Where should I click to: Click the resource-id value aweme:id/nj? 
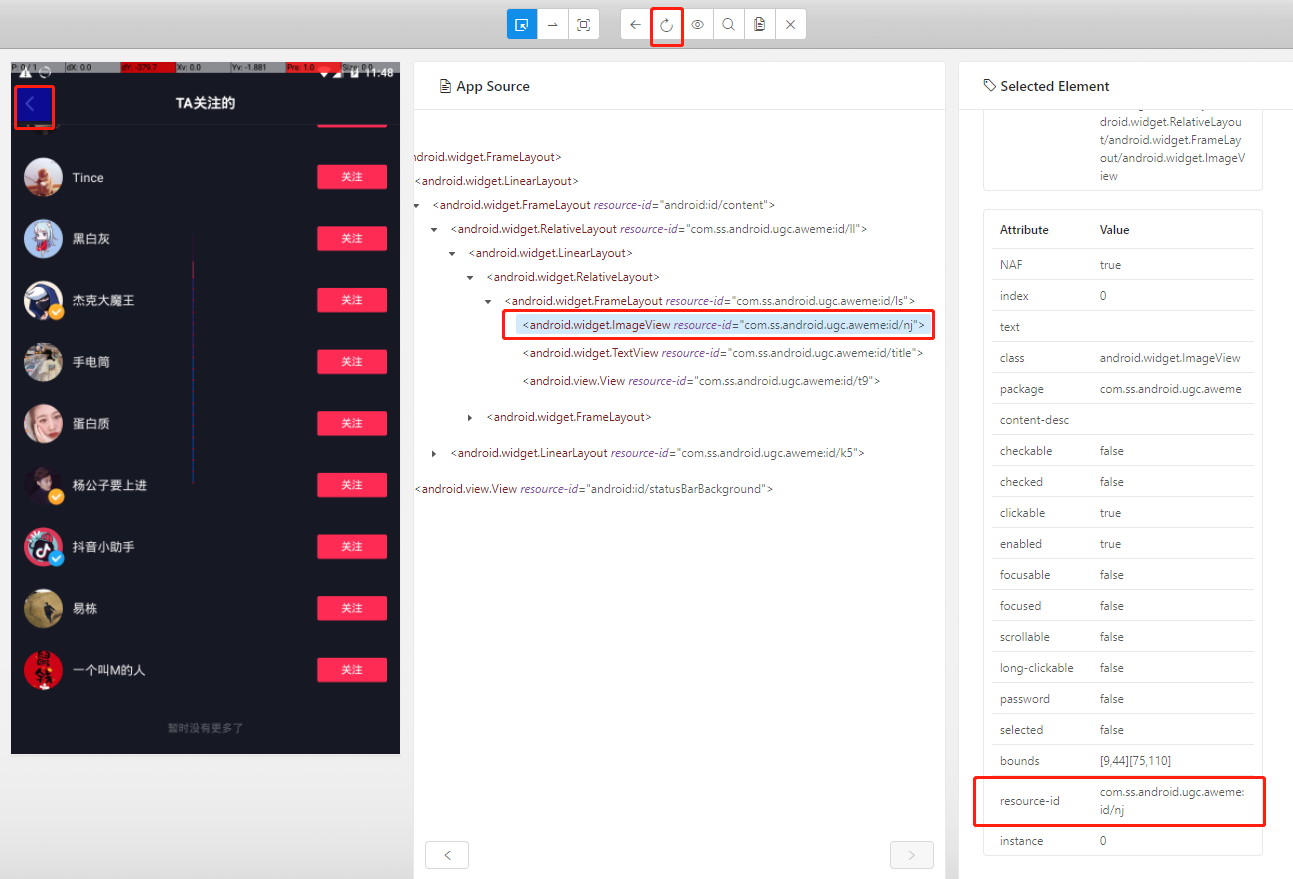(1171, 801)
